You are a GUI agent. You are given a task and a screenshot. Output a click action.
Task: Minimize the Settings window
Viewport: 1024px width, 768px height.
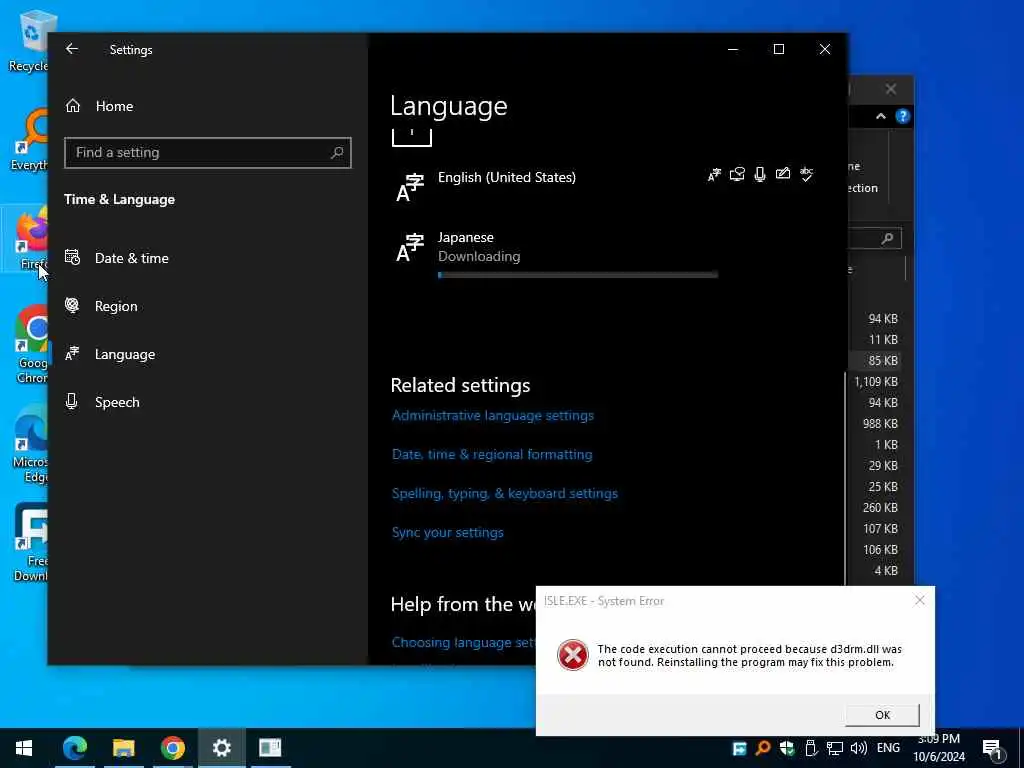coord(733,49)
